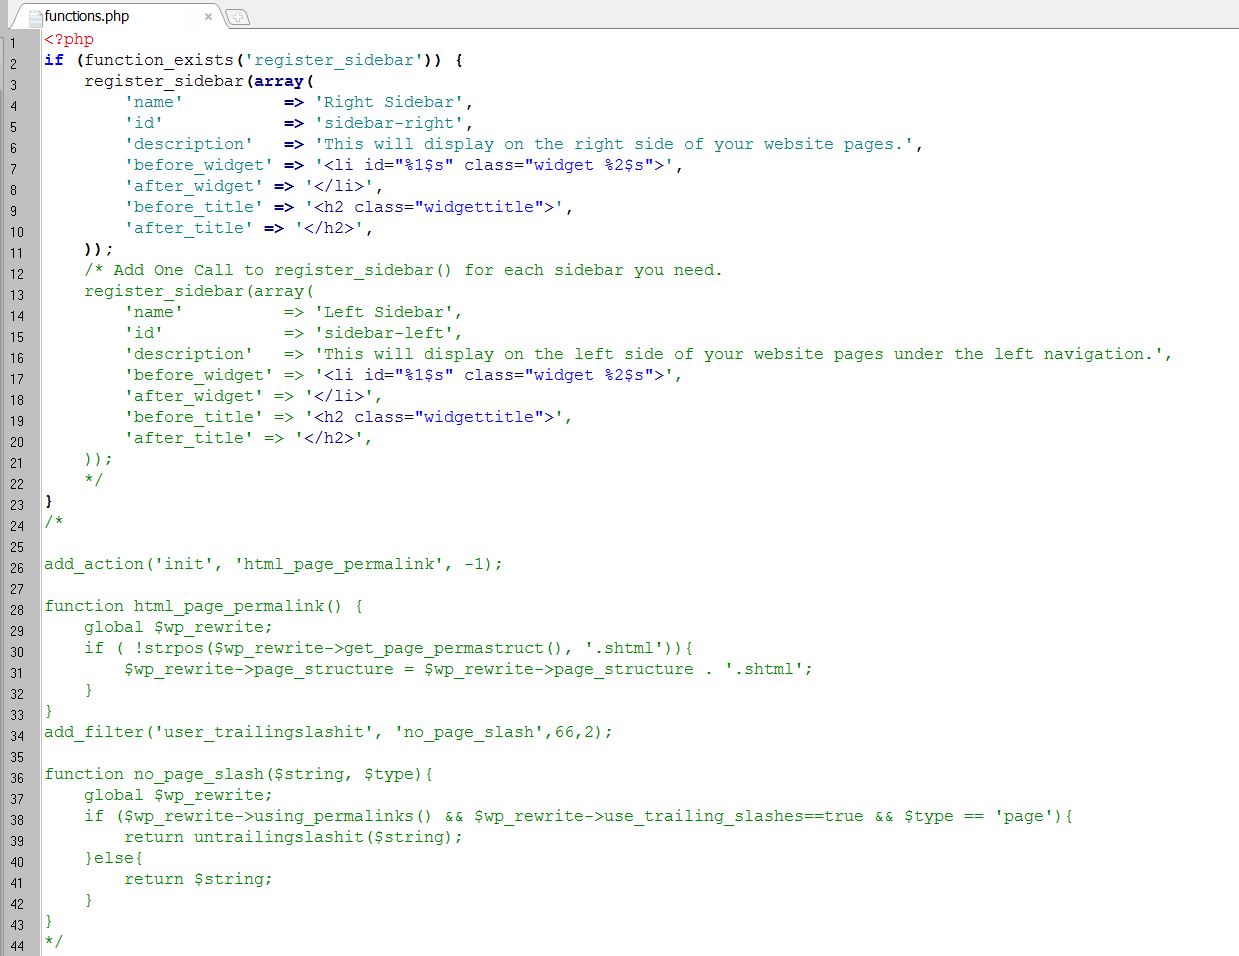Click 'get_page_permastruct()' call
The width and height of the screenshot is (1239, 956).
459,648
